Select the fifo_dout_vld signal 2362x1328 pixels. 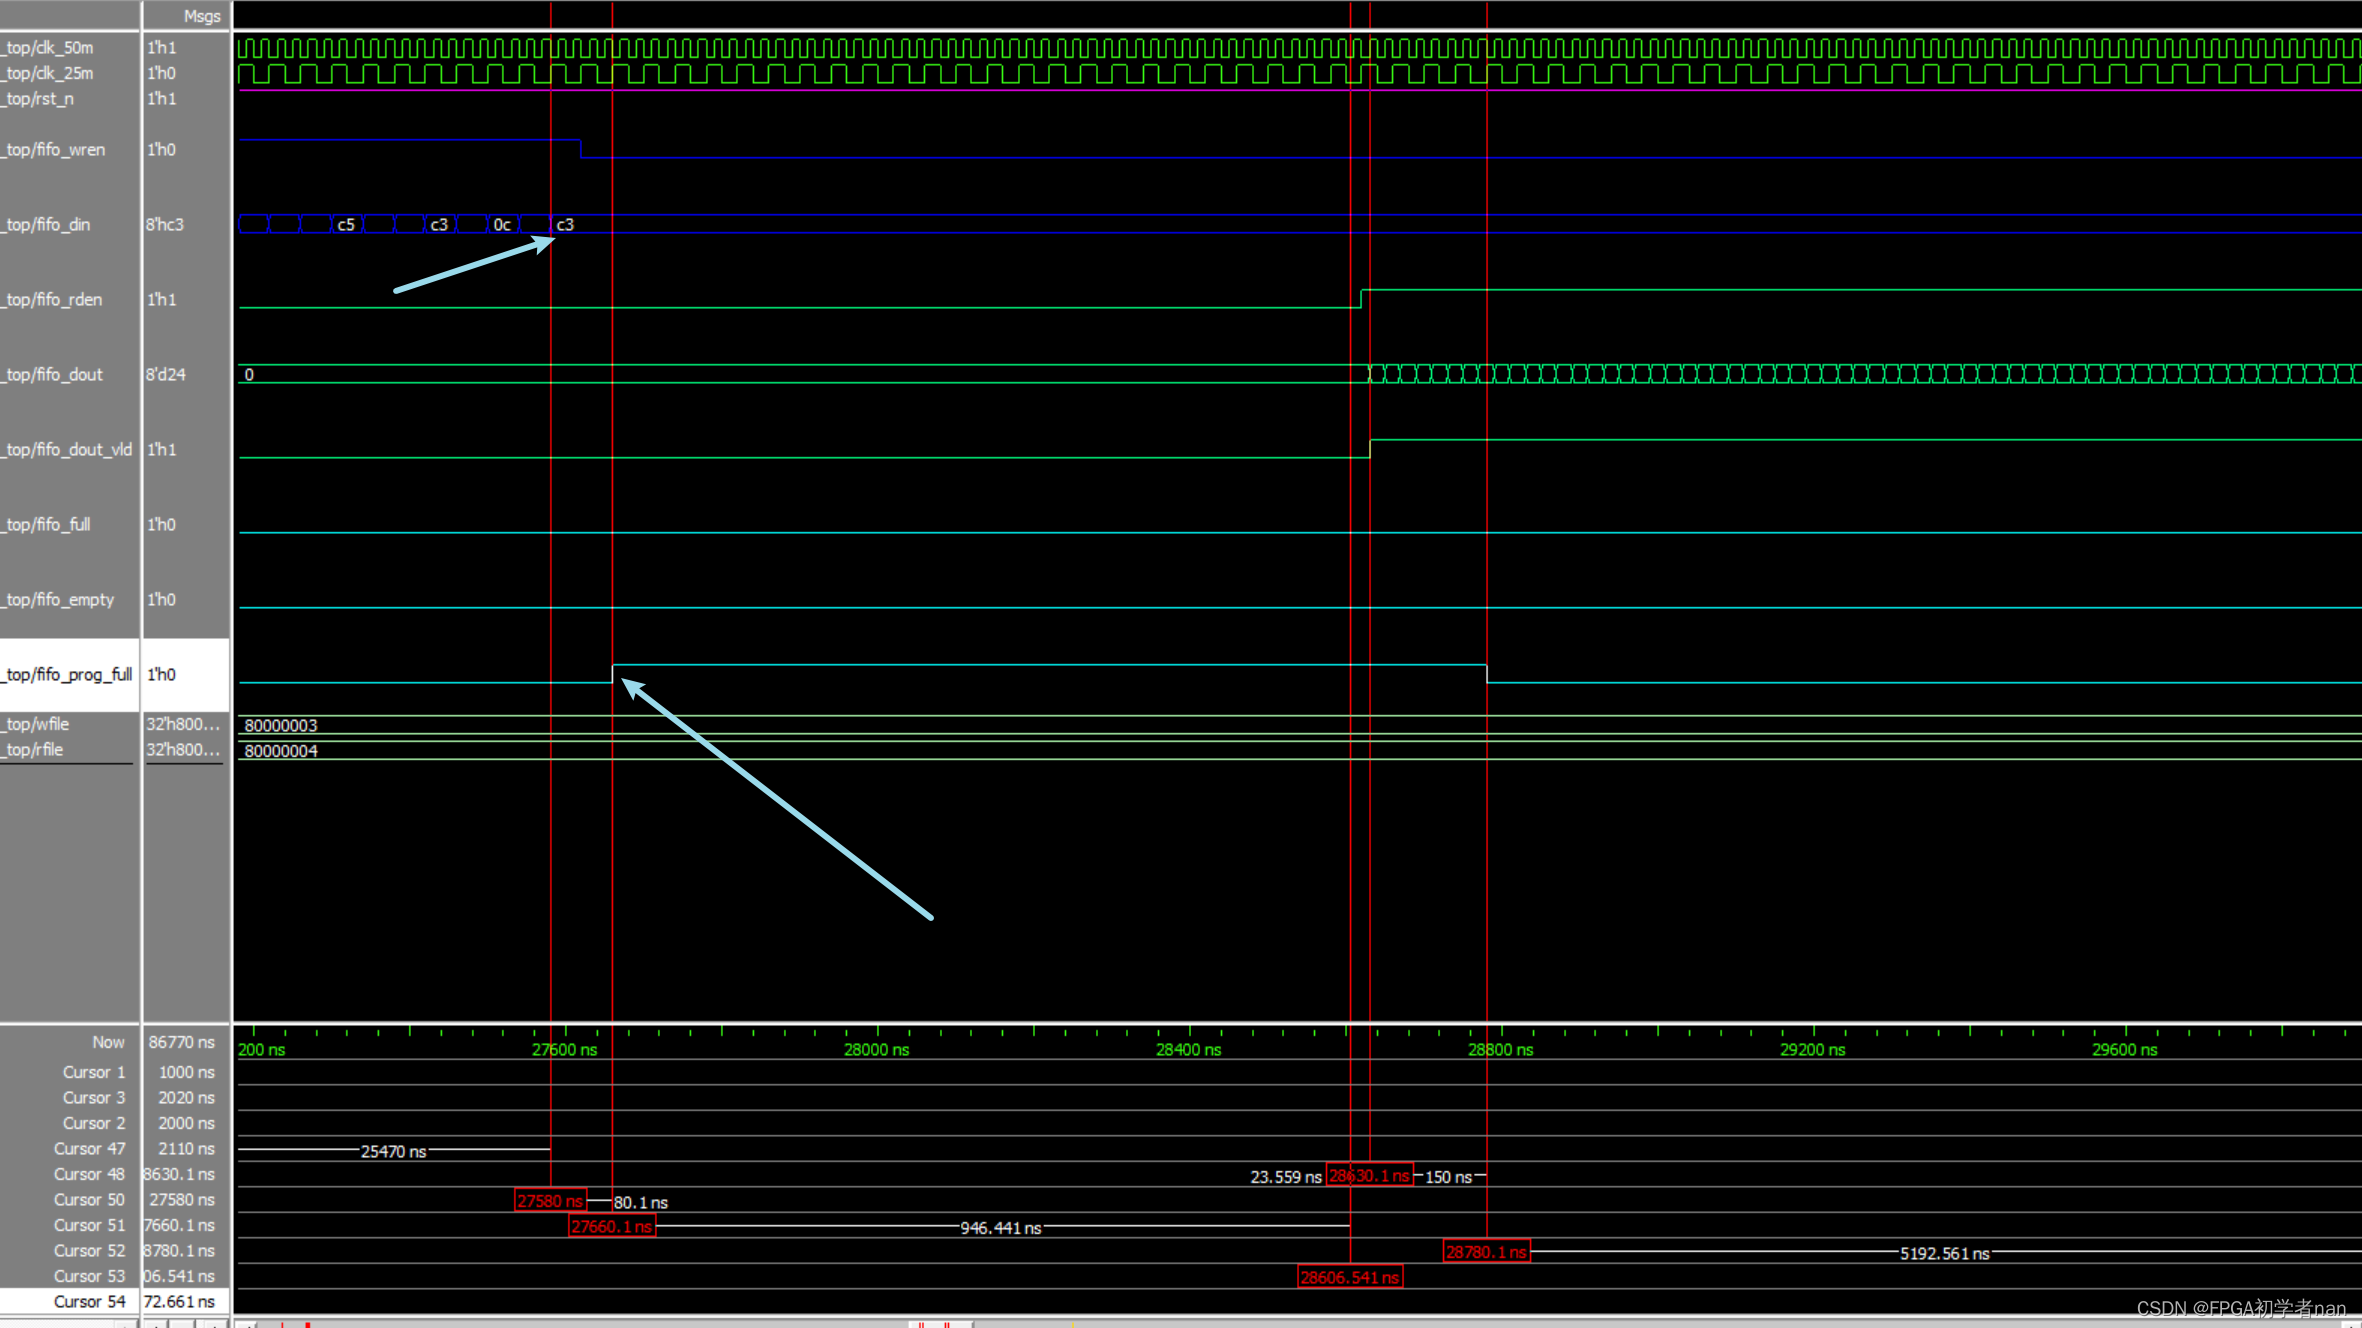pos(67,449)
